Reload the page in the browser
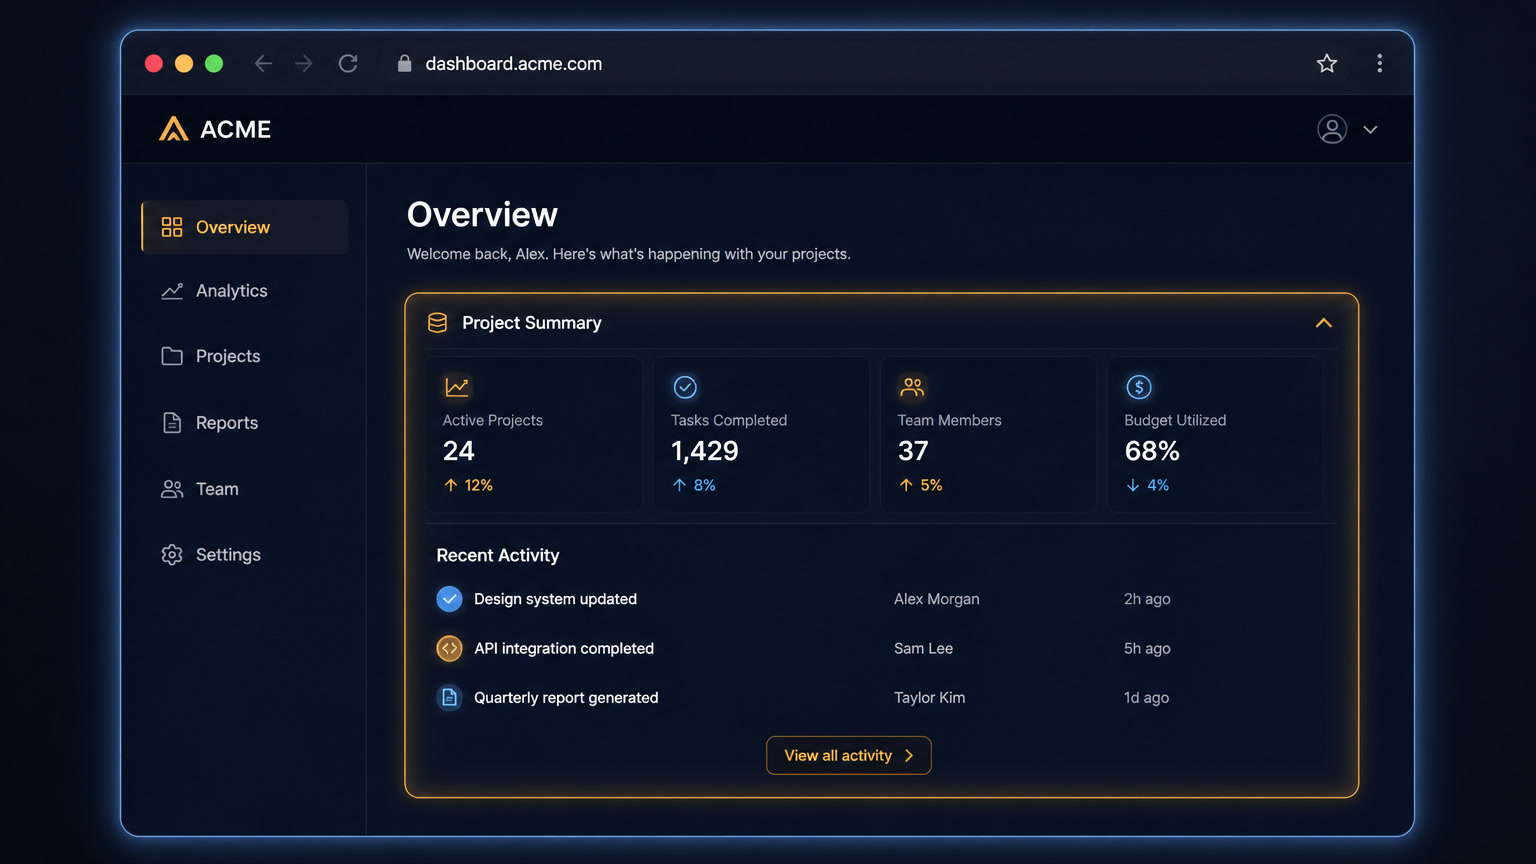1536x864 pixels. point(348,63)
